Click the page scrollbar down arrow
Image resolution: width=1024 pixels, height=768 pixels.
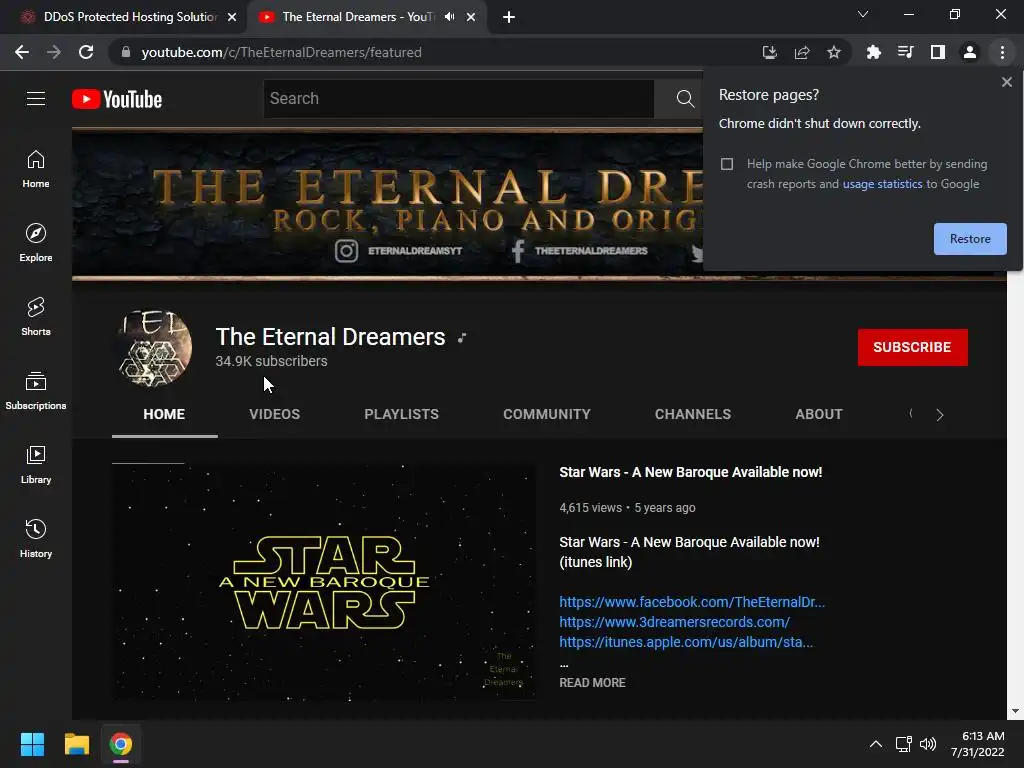tap(1015, 711)
